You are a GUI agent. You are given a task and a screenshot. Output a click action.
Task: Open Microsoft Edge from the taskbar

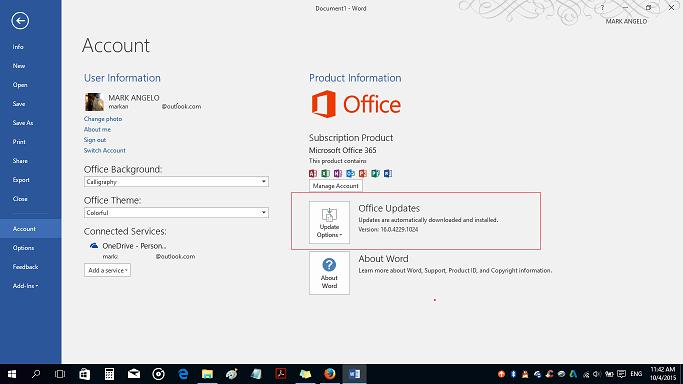tap(183, 374)
